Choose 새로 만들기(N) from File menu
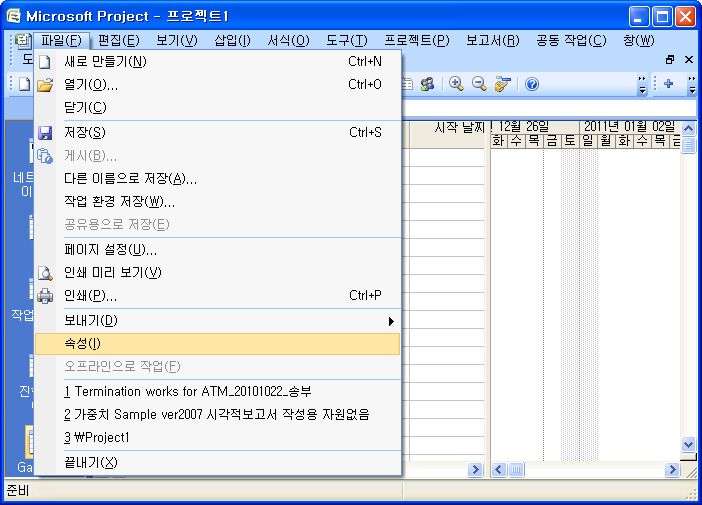The height and width of the screenshot is (505, 702). (x=218, y=61)
